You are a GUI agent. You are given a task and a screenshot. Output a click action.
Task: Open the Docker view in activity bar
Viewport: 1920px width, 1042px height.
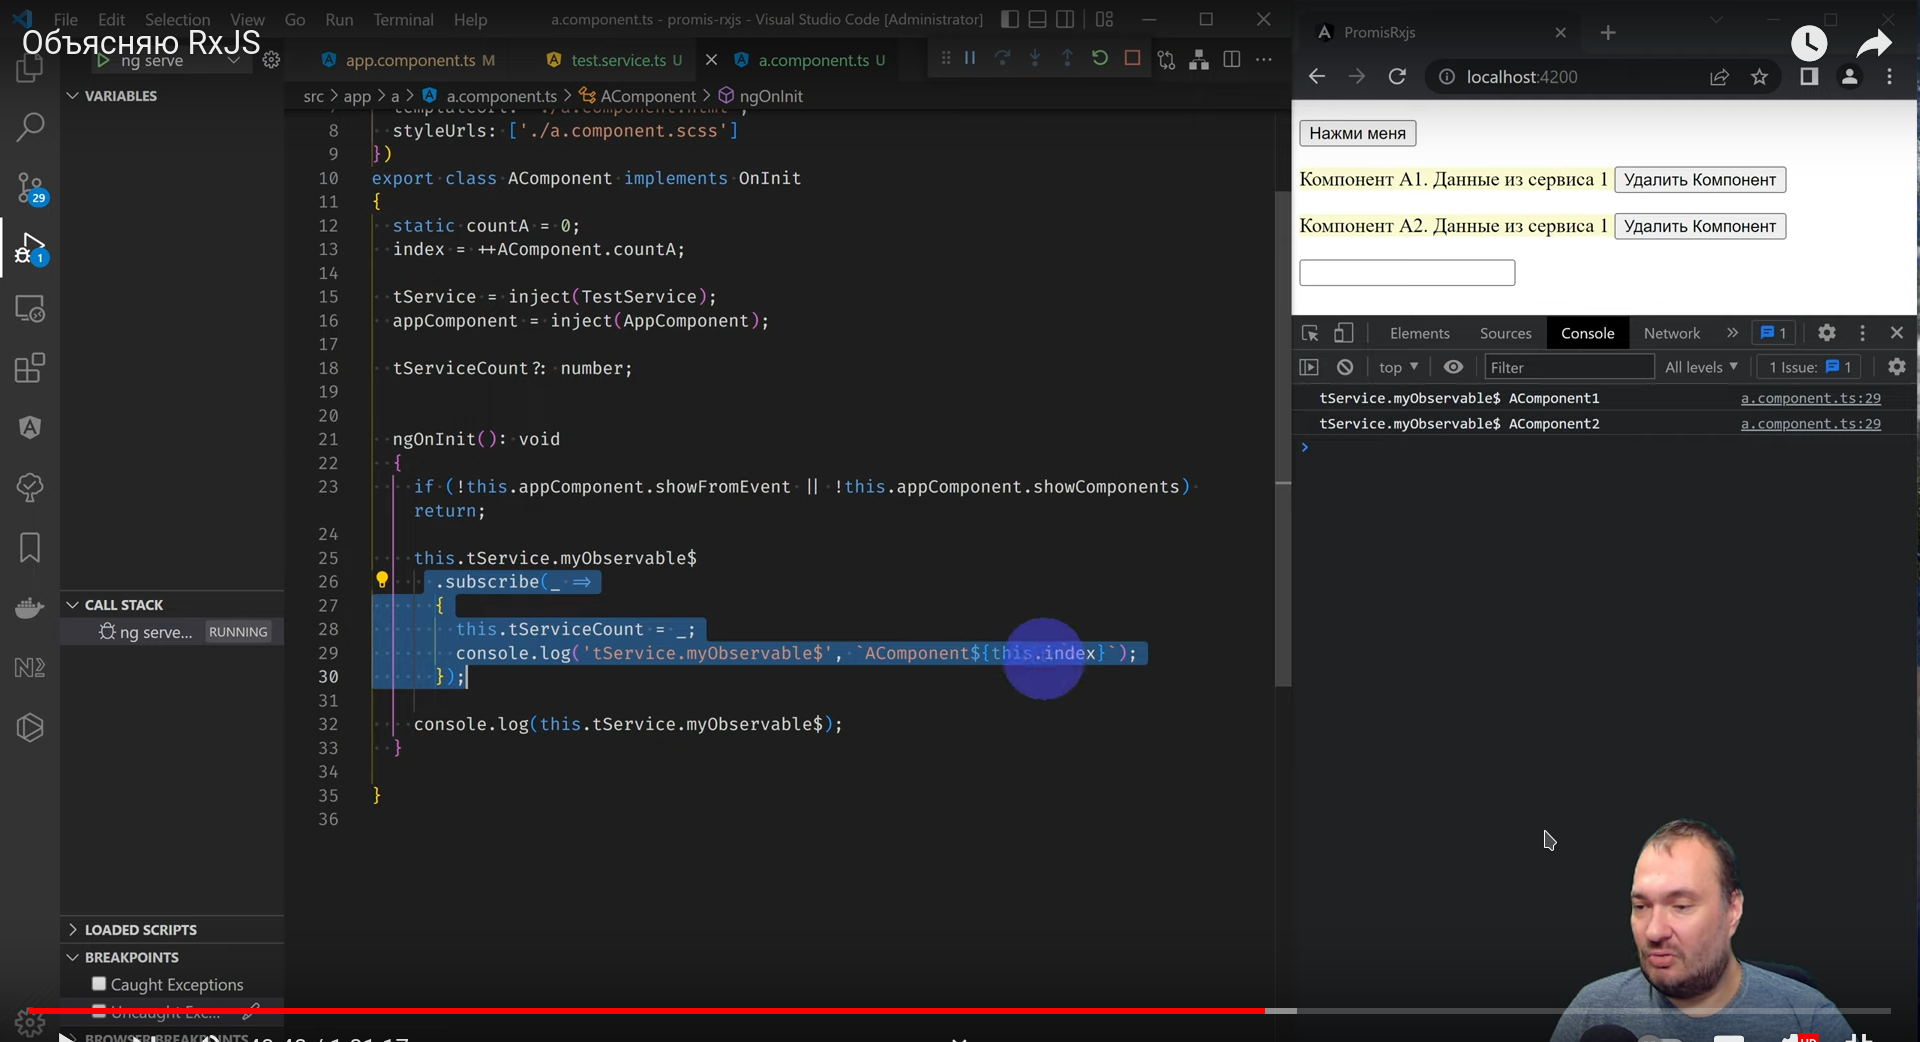tap(30, 608)
